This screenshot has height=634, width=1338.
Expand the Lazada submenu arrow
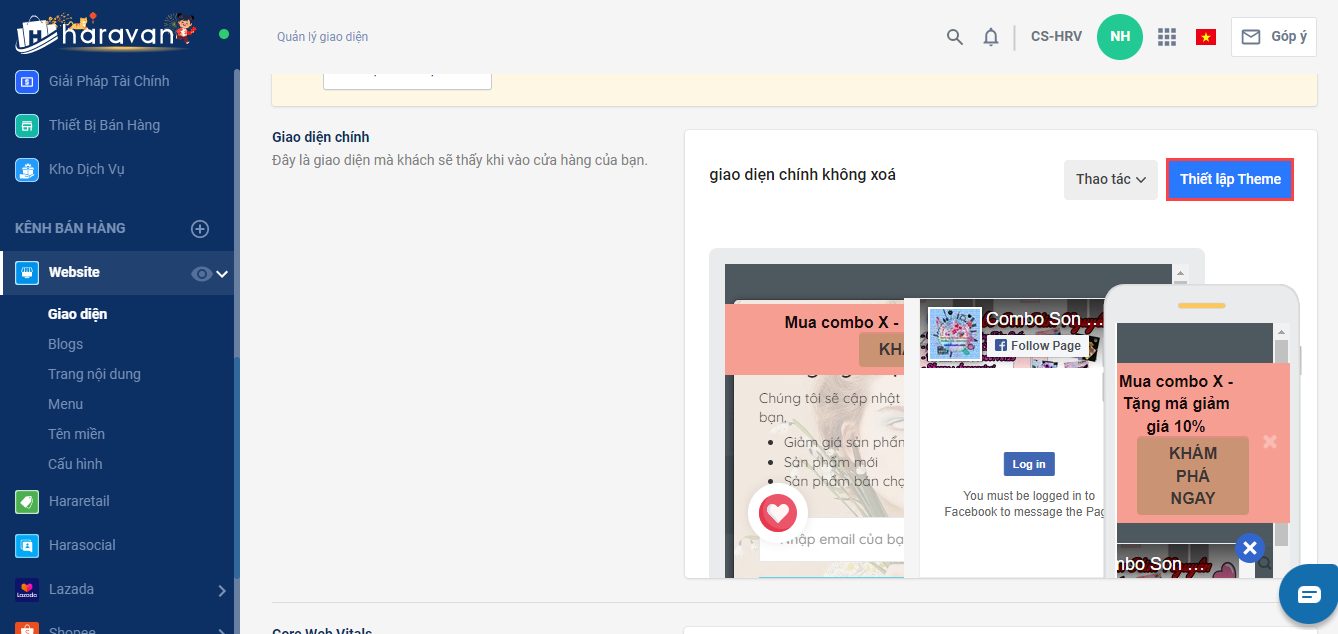(x=222, y=591)
